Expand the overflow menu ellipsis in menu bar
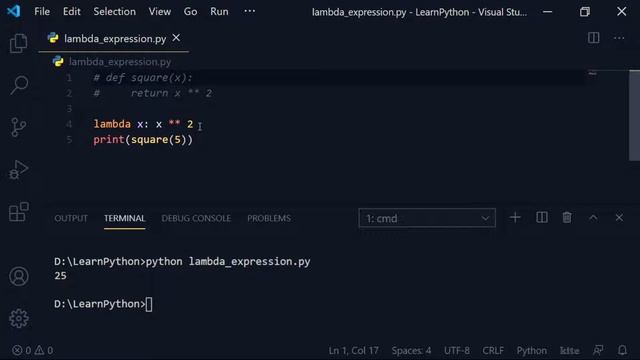The width and height of the screenshot is (640, 360). pos(249,11)
